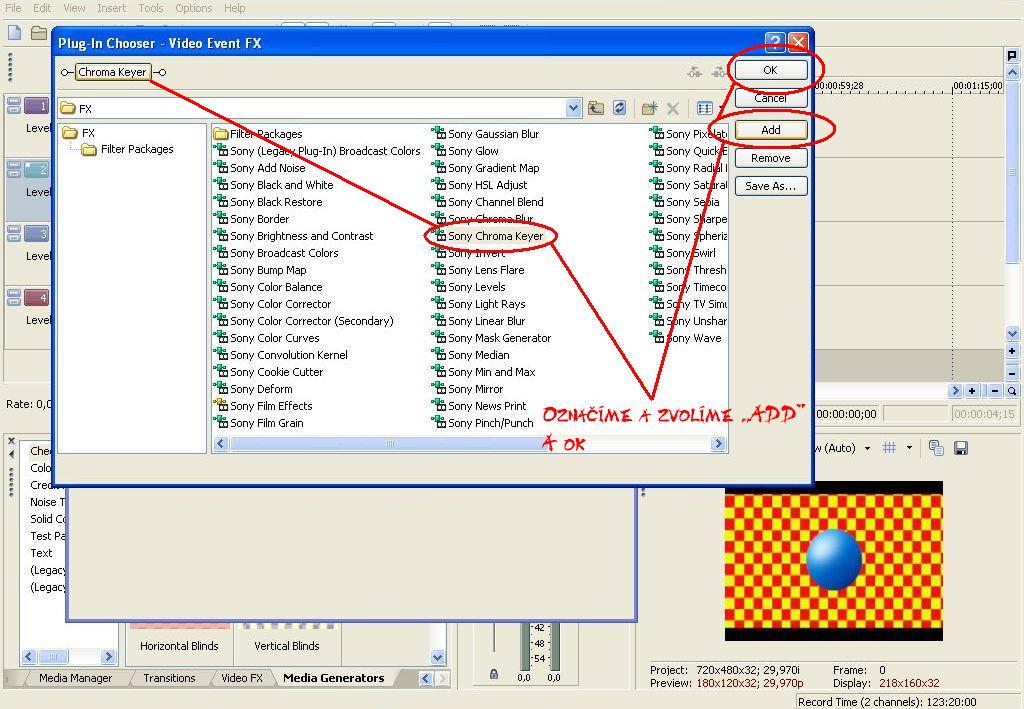Open the FX folder path dropdown
1024x709 pixels.
pyautogui.click(x=573, y=108)
